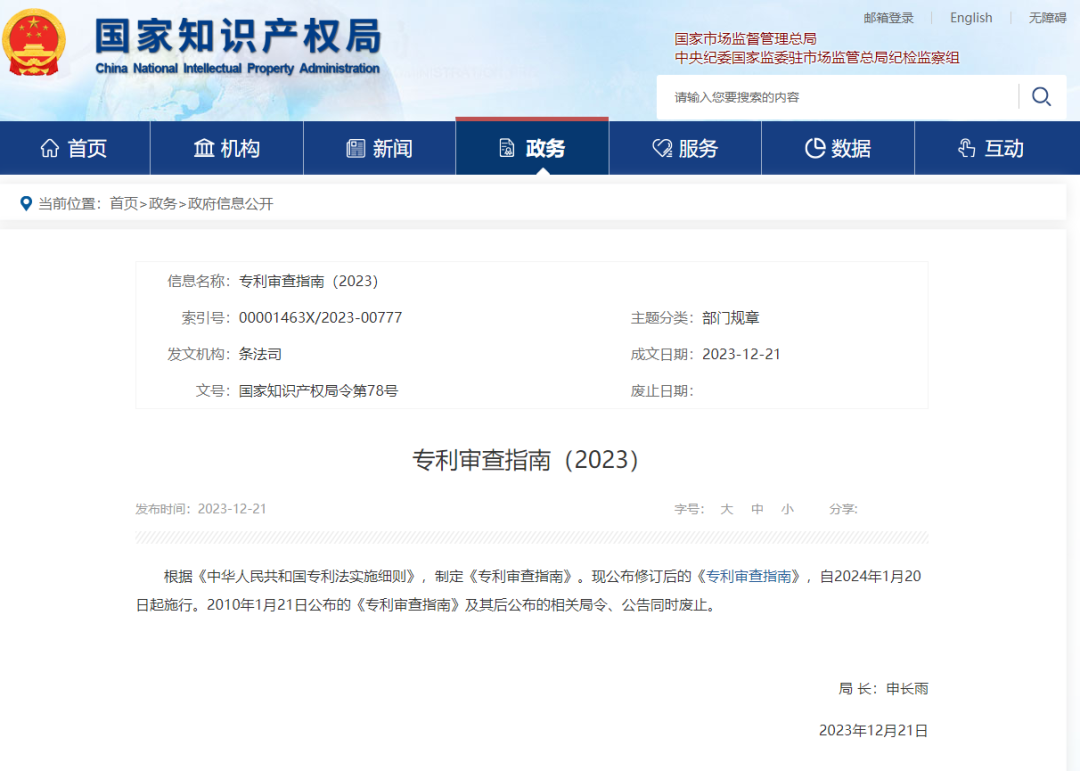Image resolution: width=1080 pixels, height=771 pixels.
Task: Switch the site to English
Action: 971,17
